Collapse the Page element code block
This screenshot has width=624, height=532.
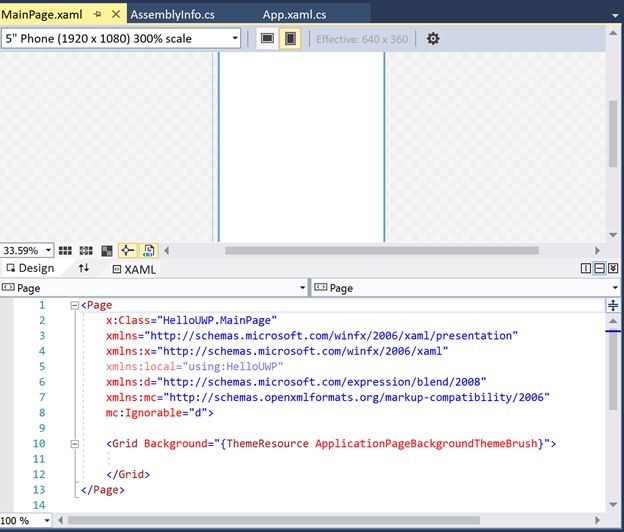[x=74, y=305]
